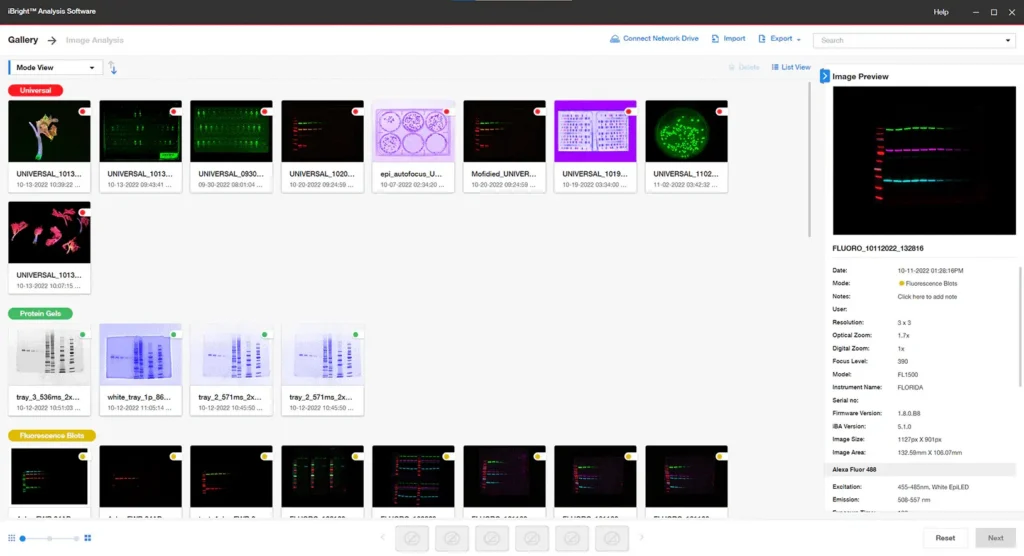Click the small grid thumbnail size icon
Image resolution: width=1024 pixels, height=556 pixels.
coord(12,538)
